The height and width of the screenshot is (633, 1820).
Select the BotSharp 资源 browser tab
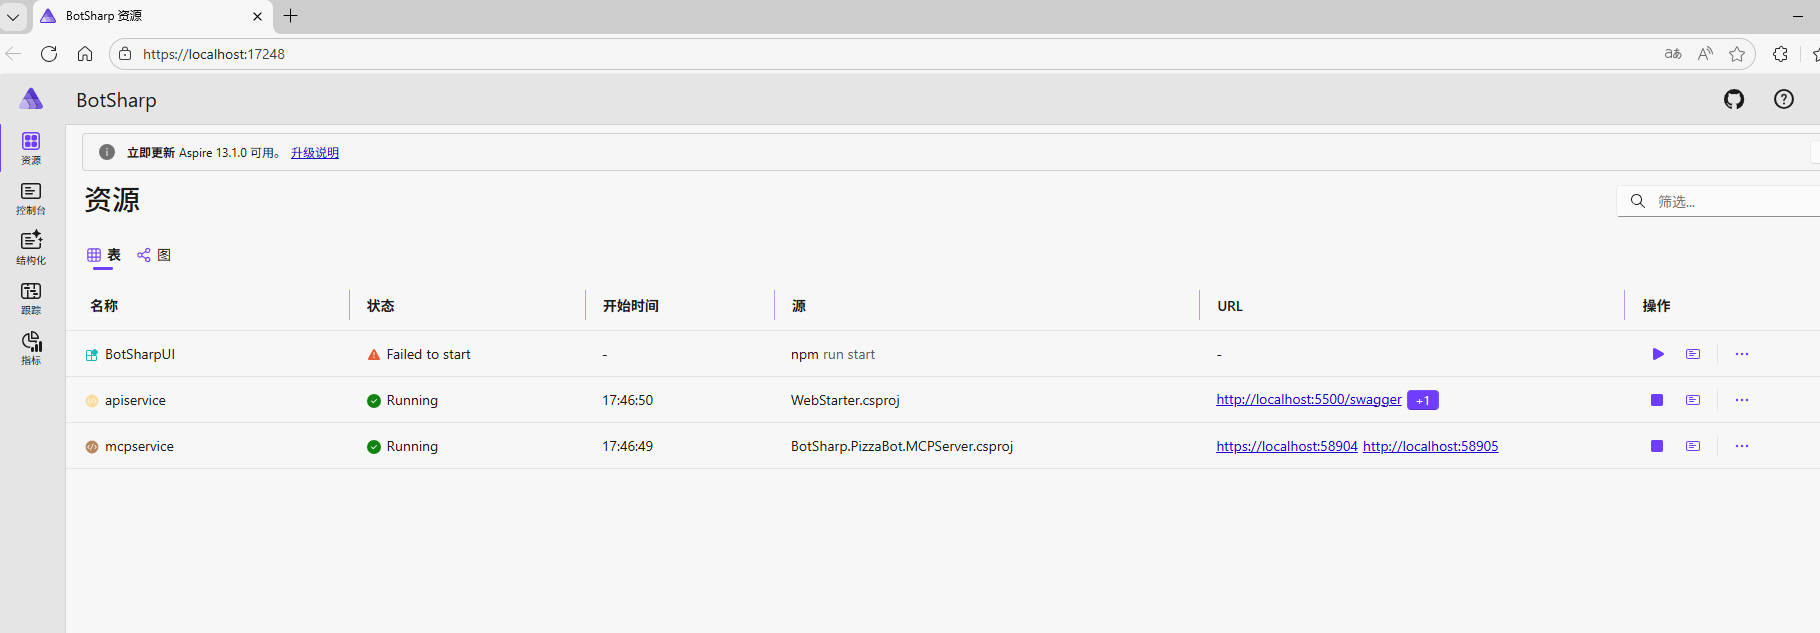[153, 16]
